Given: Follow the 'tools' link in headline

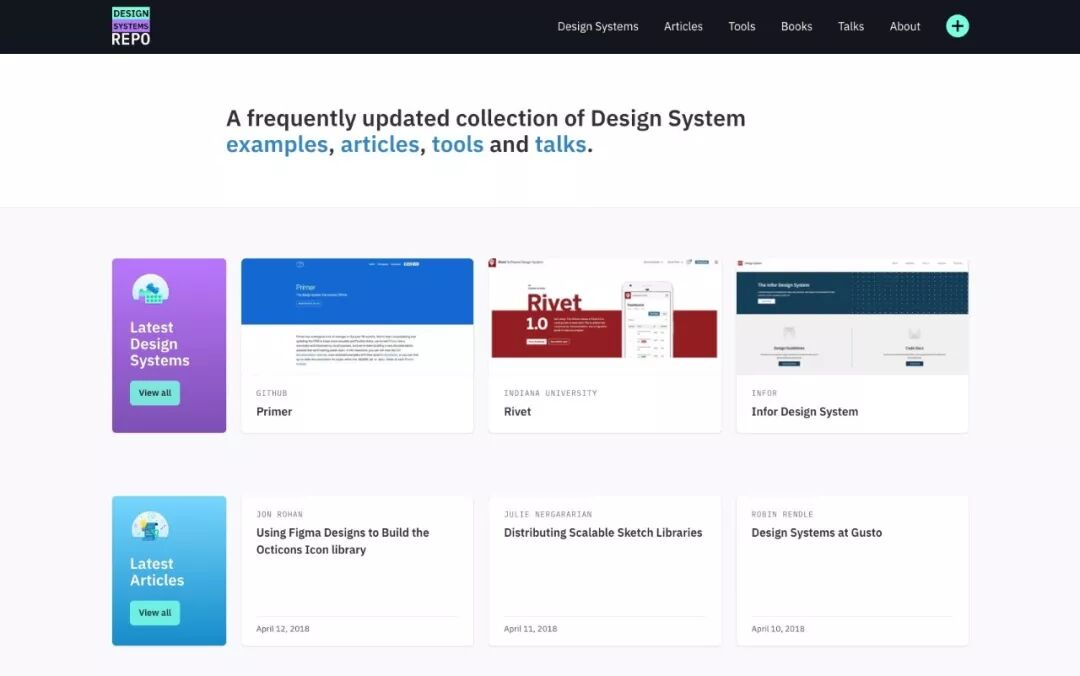Looking at the screenshot, I should [x=457, y=145].
